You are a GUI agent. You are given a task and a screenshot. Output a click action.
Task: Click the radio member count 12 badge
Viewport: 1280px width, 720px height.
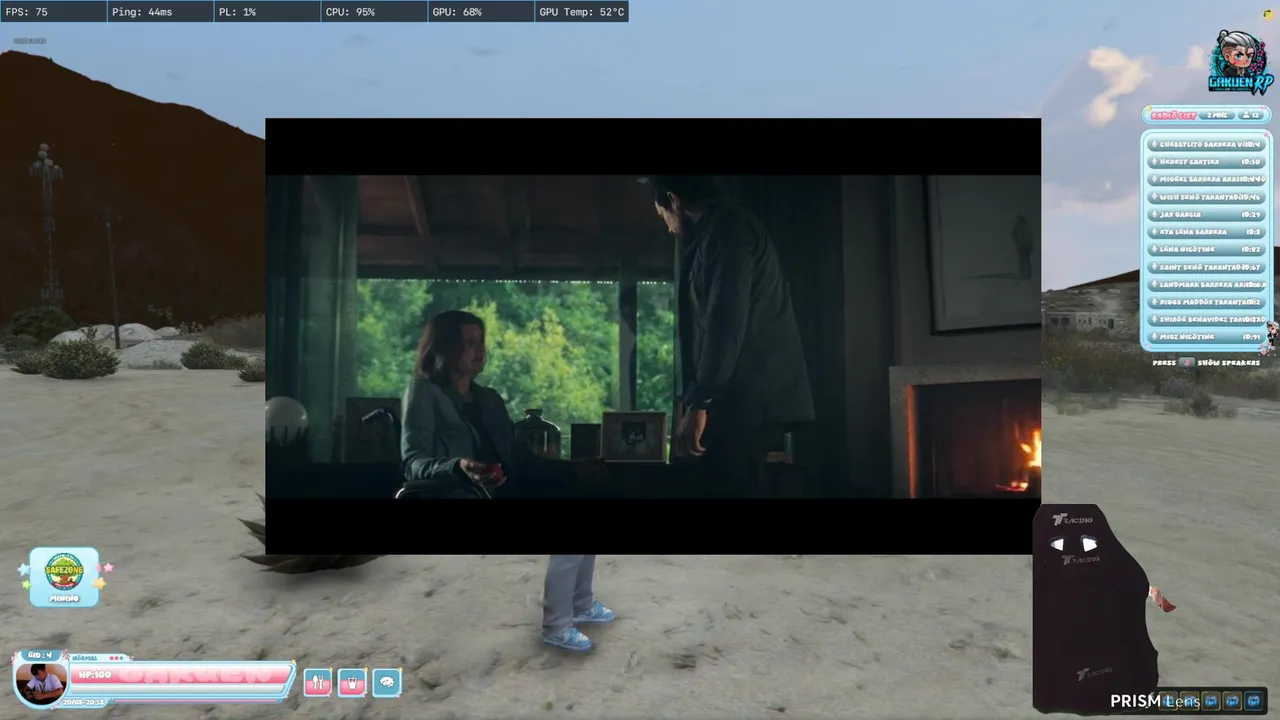click(x=1250, y=115)
